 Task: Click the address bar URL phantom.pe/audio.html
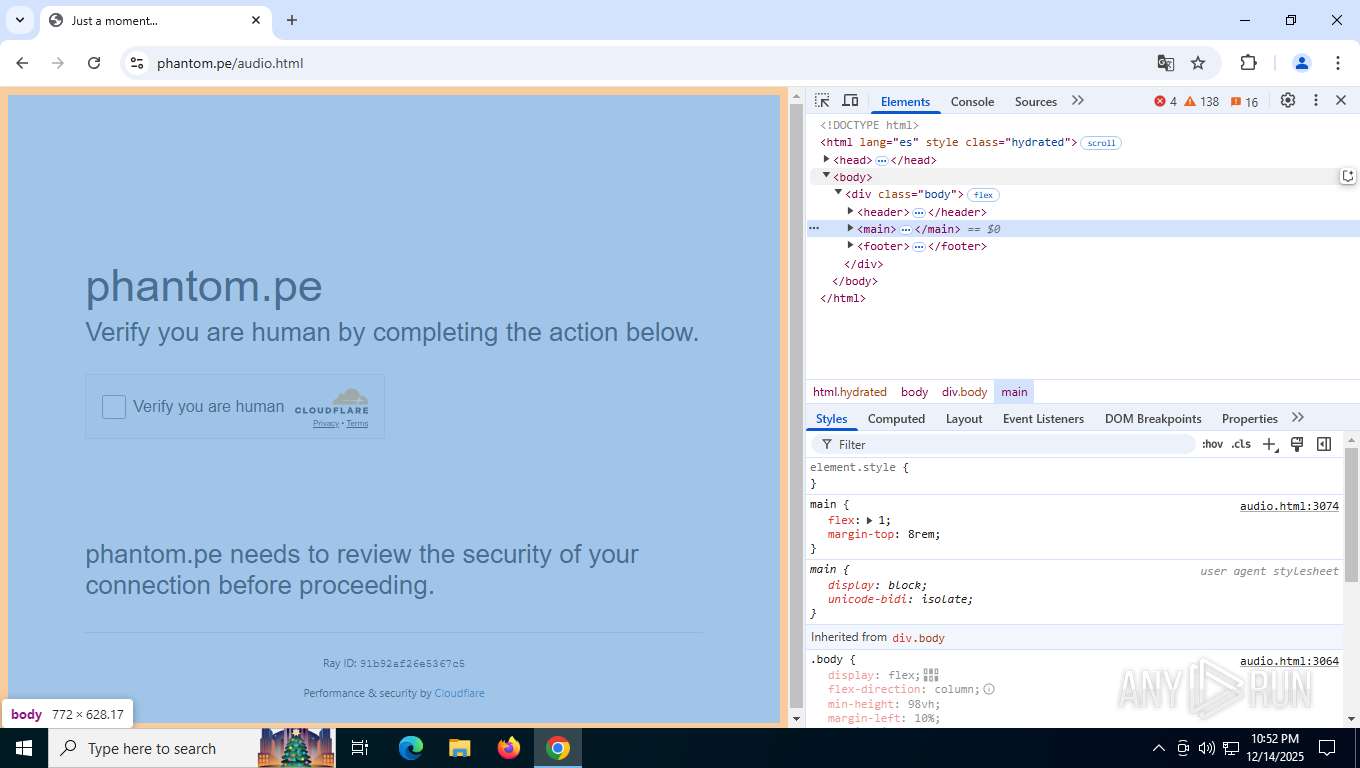click(x=230, y=63)
